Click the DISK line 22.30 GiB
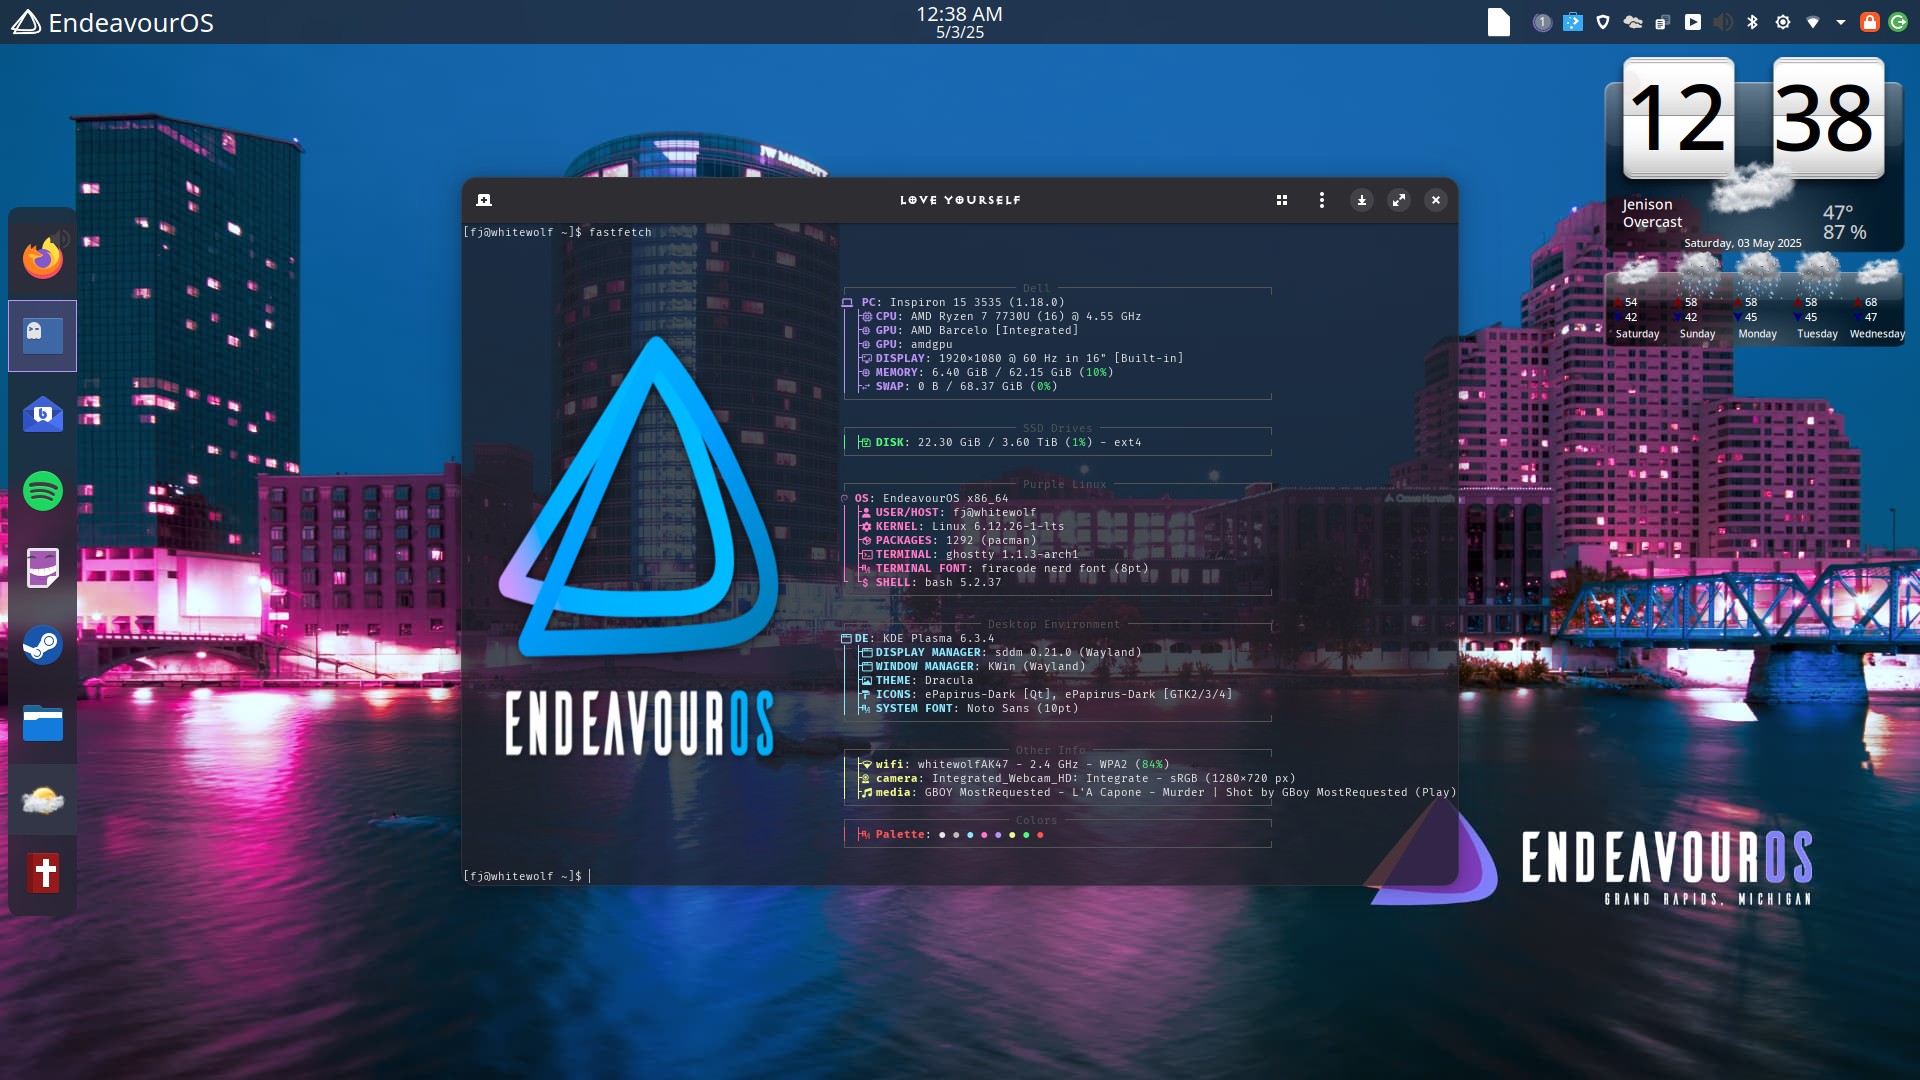Image resolution: width=1920 pixels, height=1080 pixels. (x=999, y=442)
